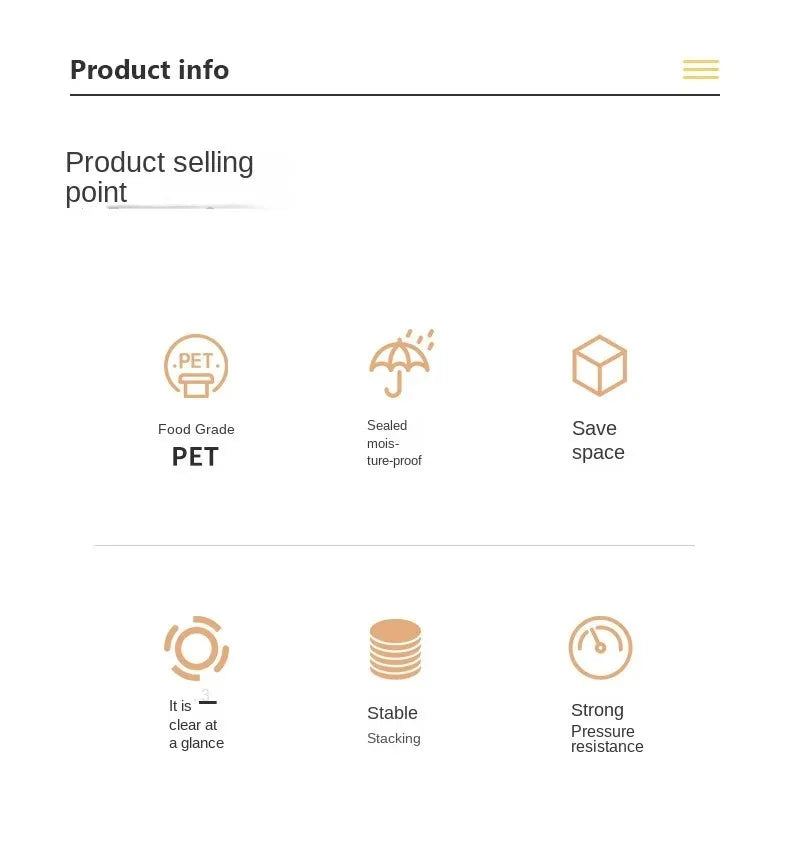790x857 pixels.
Task: Click the umbrella moisture-proof icon
Action: [400, 364]
